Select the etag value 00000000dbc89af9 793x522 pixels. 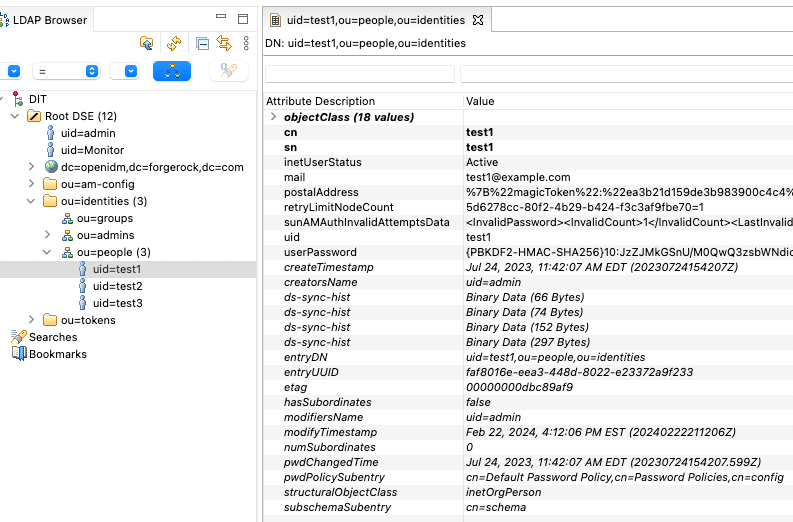(519, 387)
